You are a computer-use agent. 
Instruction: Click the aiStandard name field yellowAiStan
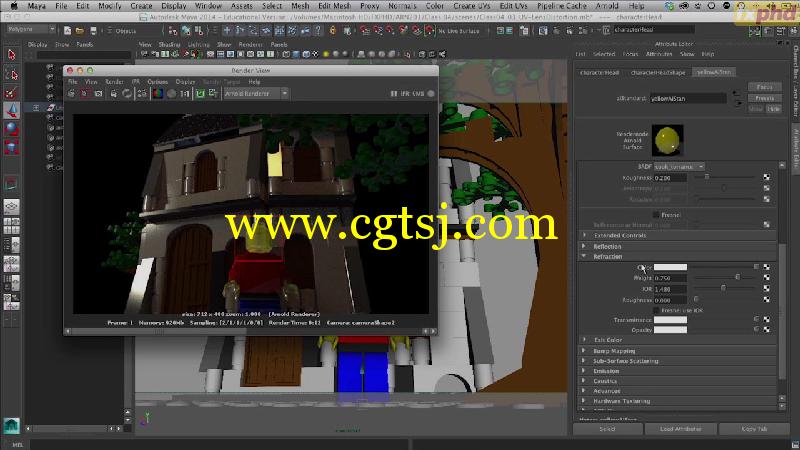tap(688, 98)
